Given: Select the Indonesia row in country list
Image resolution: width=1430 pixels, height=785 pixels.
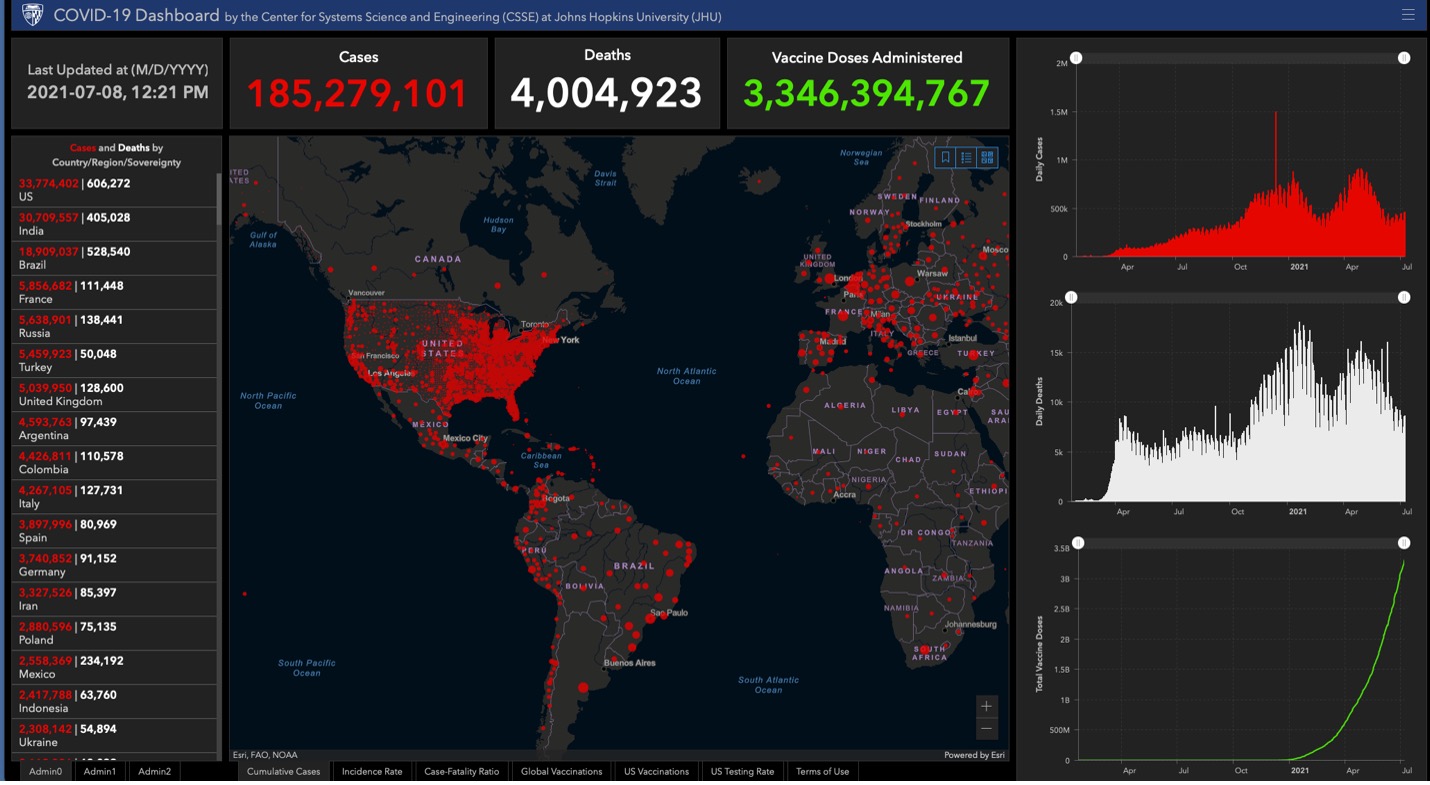Looking at the screenshot, I should (114, 701).
